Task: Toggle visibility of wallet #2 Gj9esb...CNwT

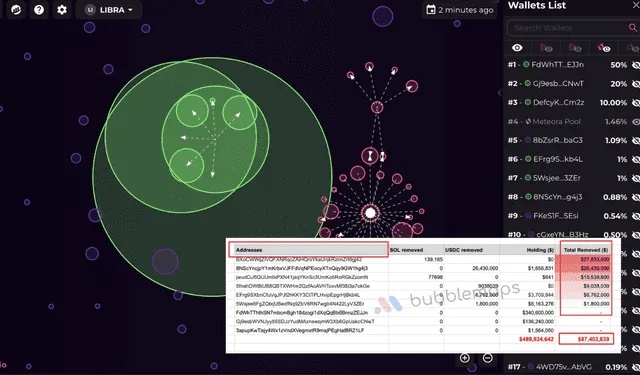Action: (x=636, y=84)
